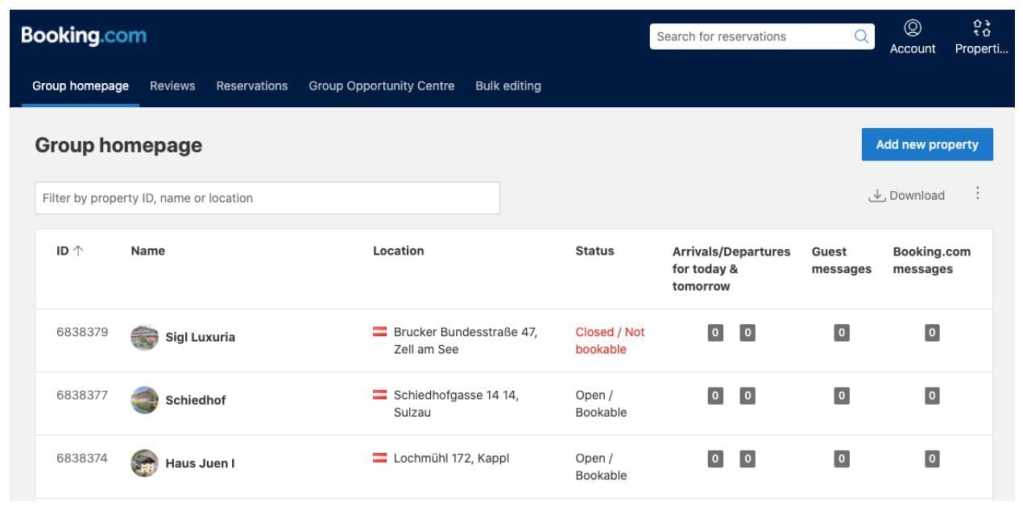
Task: Download the property list
Action: [x=906, y=196]
